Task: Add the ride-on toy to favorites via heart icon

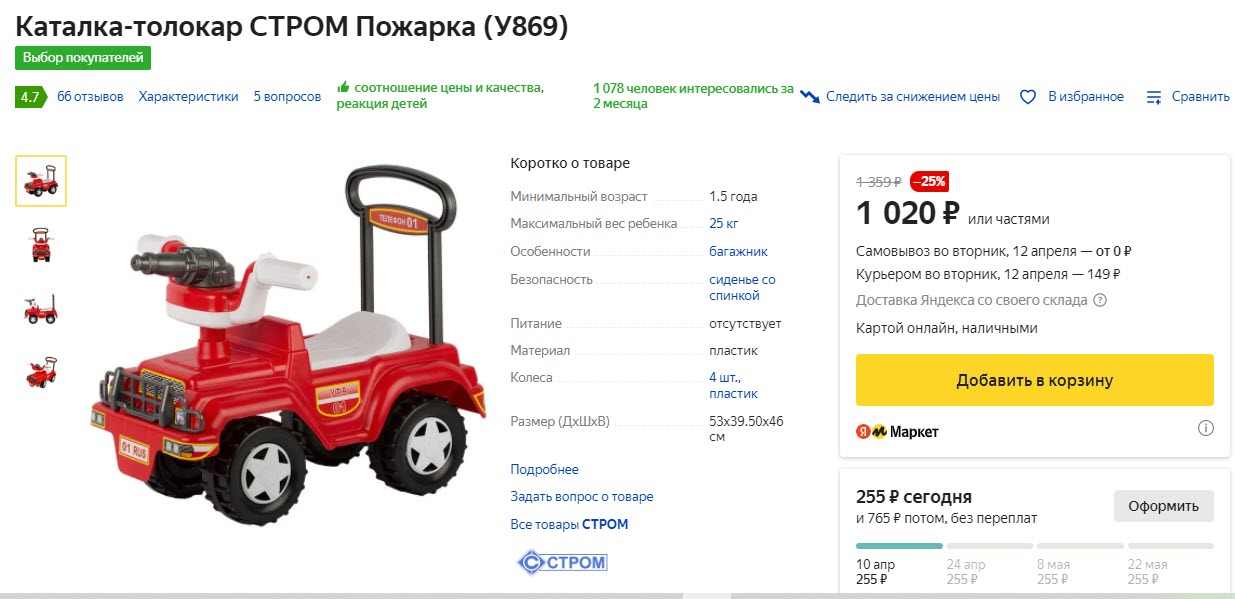Action: click(x=1028, y=96)
